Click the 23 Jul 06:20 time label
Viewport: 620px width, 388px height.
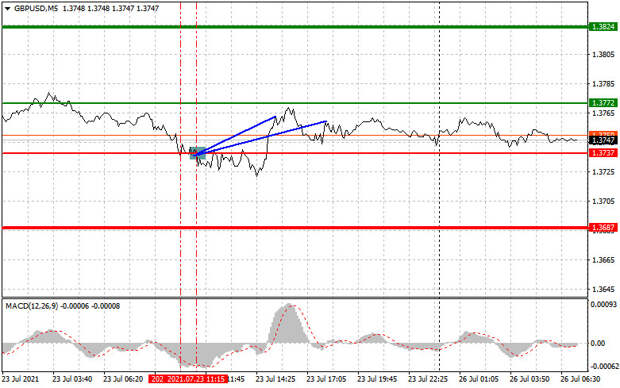point(123,379)
